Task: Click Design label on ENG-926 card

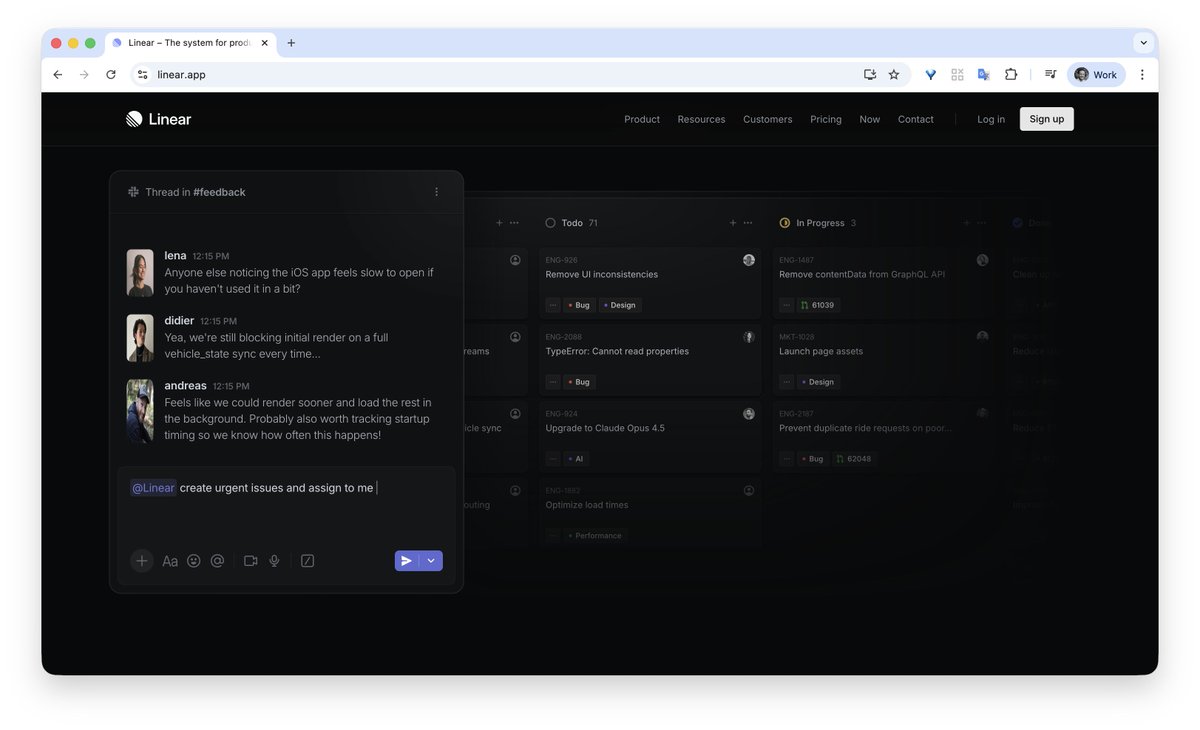Action: 620,305
